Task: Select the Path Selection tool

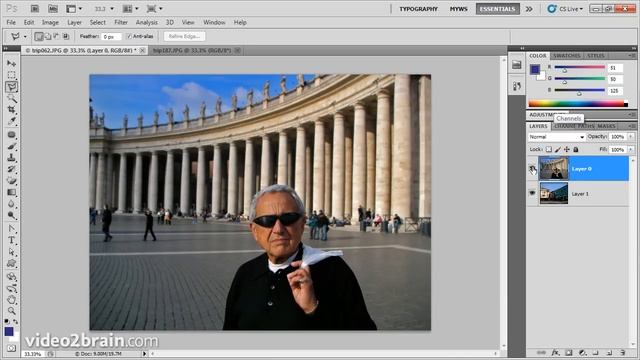Action: click(x=11, y=251)
